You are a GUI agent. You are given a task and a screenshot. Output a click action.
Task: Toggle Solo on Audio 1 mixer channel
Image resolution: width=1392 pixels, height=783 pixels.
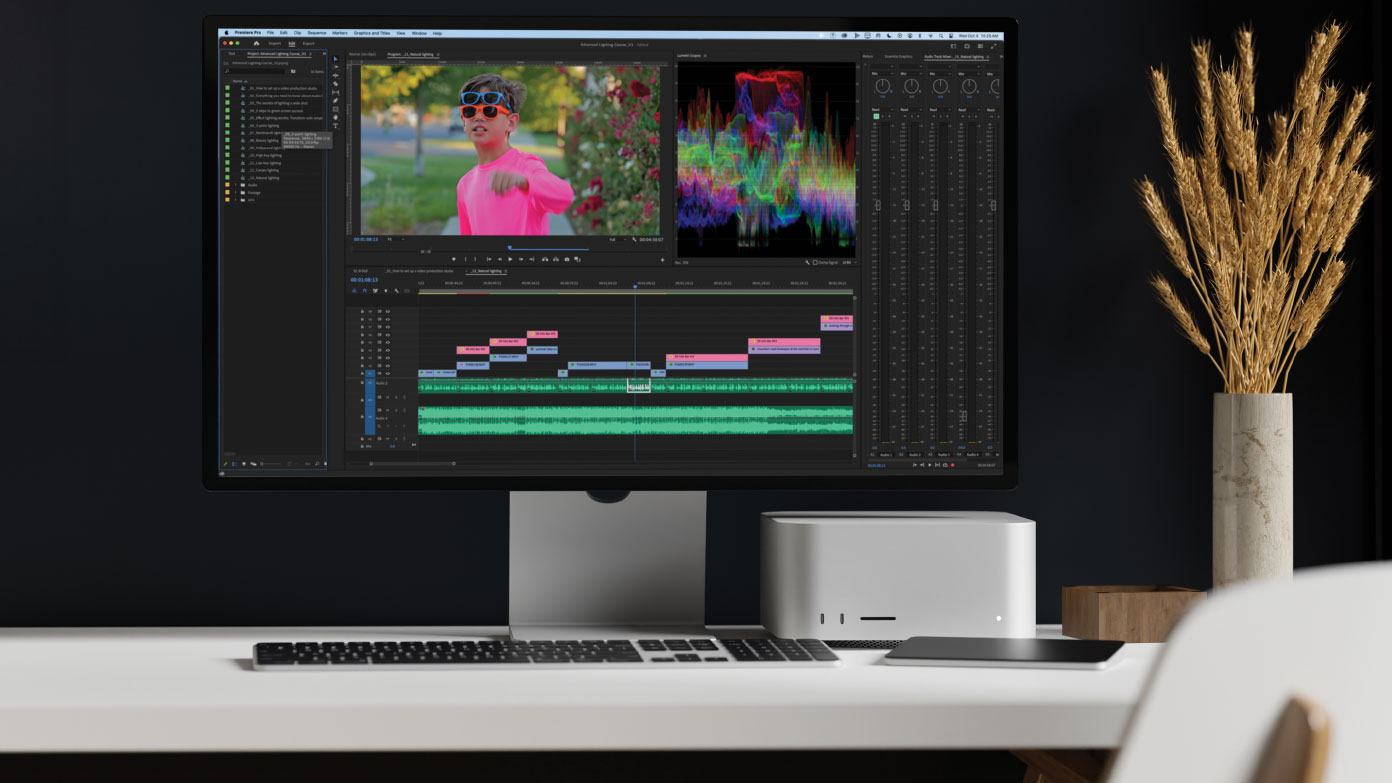pos(883,116)
